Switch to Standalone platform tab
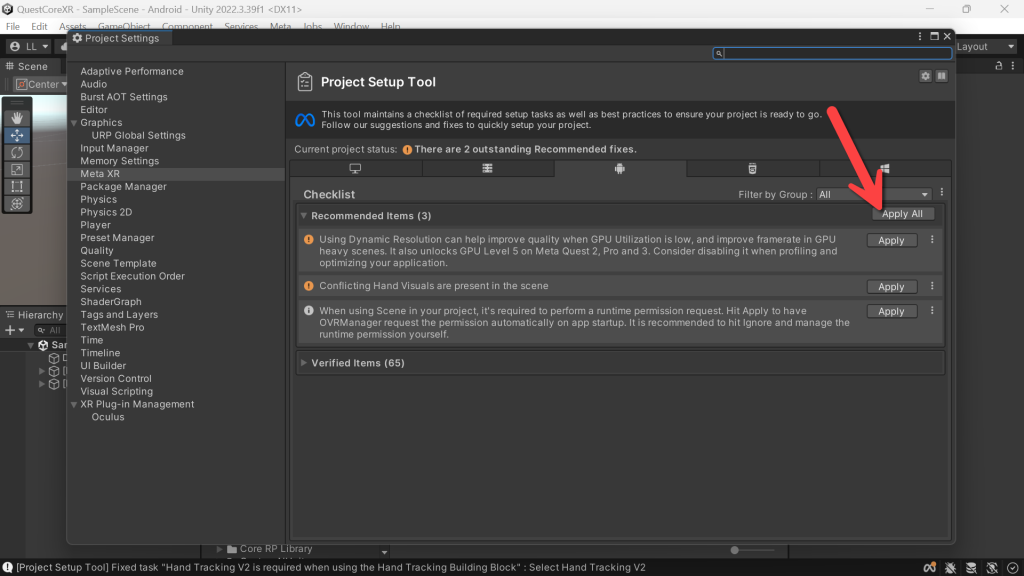1024x576 pixels. (x=355, y=168)
